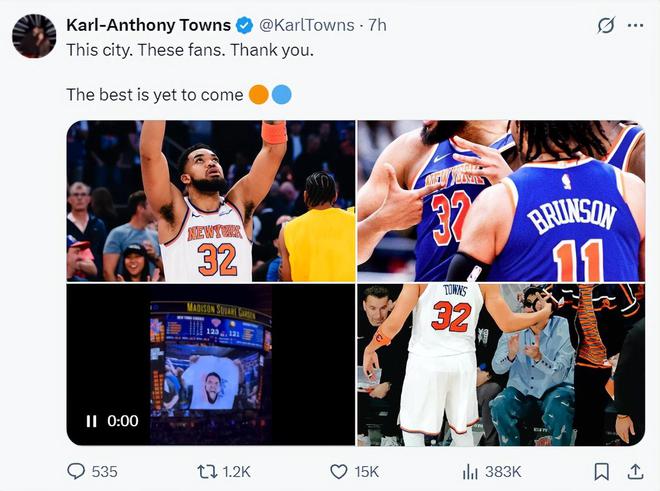Open the photo of Towns raising arms

(211, 201)
